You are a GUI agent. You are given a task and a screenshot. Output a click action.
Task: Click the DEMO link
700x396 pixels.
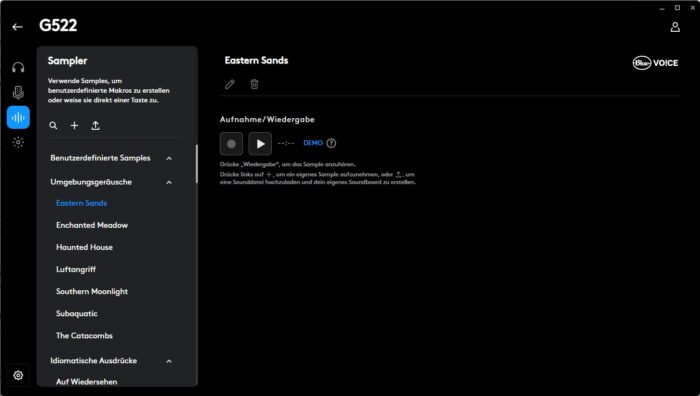(313, 143)
